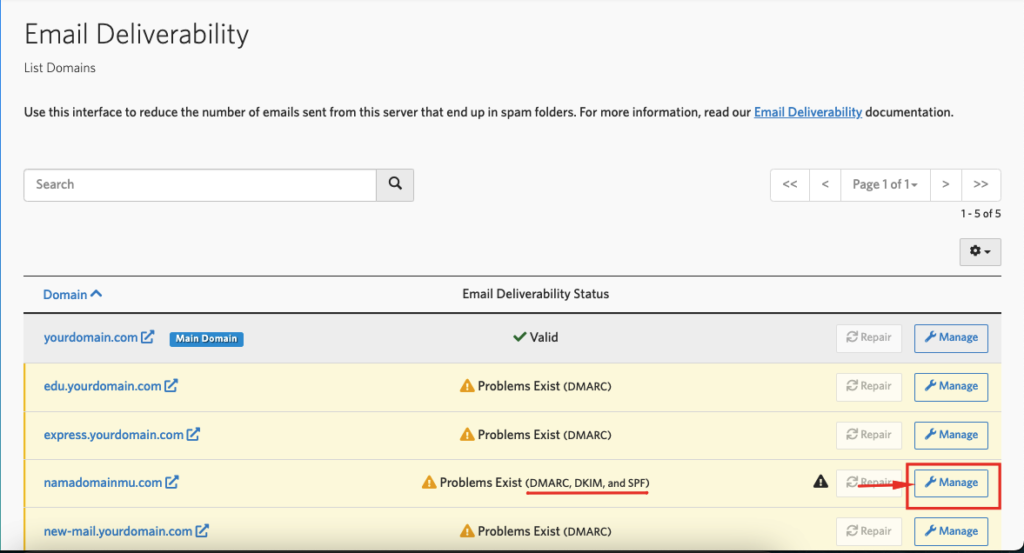Go to next page with > button
The image size is (1024, 553).
(x=945, y=185)
